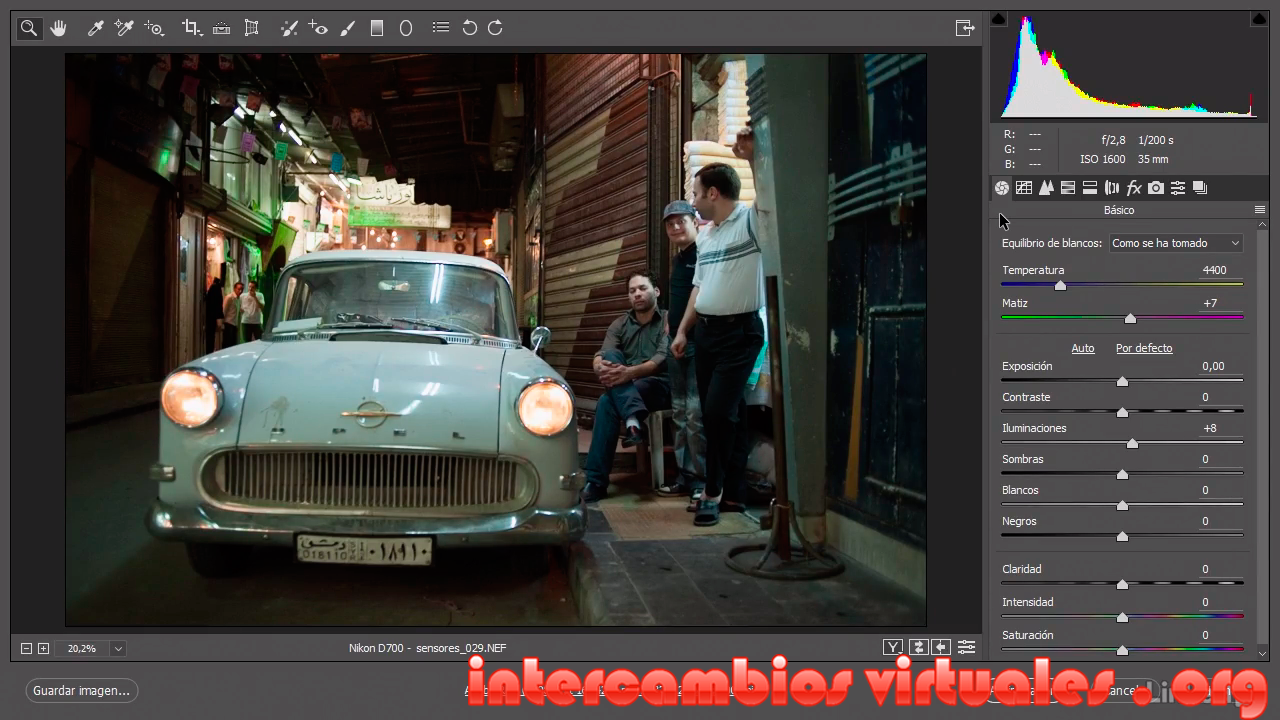Select the Graduated Filter tool
The width and height of the screenshot is (1280, 720).
377,28
